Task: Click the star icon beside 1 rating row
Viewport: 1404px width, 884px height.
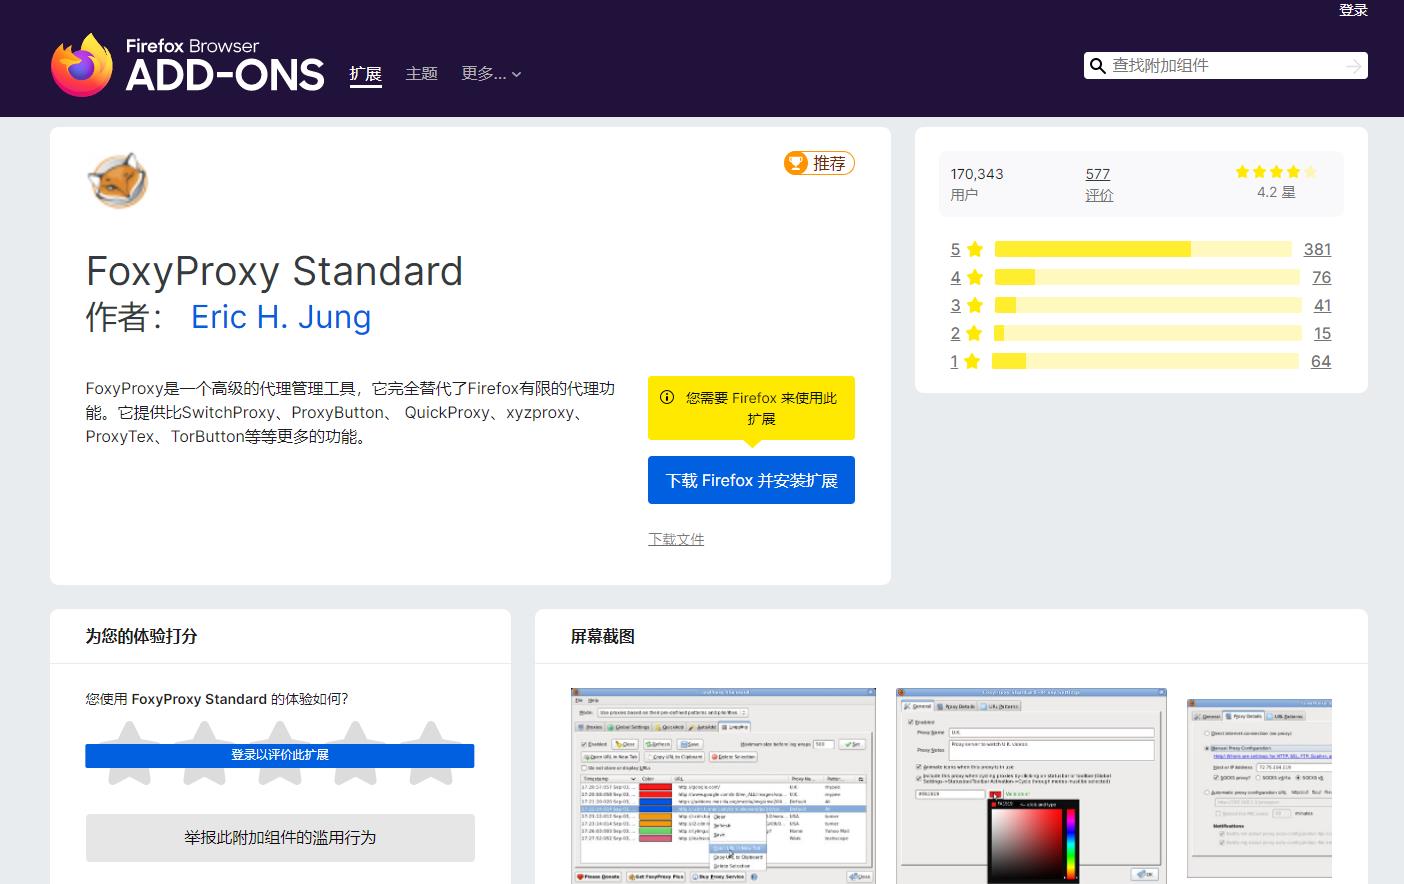Action: point(972,361)
